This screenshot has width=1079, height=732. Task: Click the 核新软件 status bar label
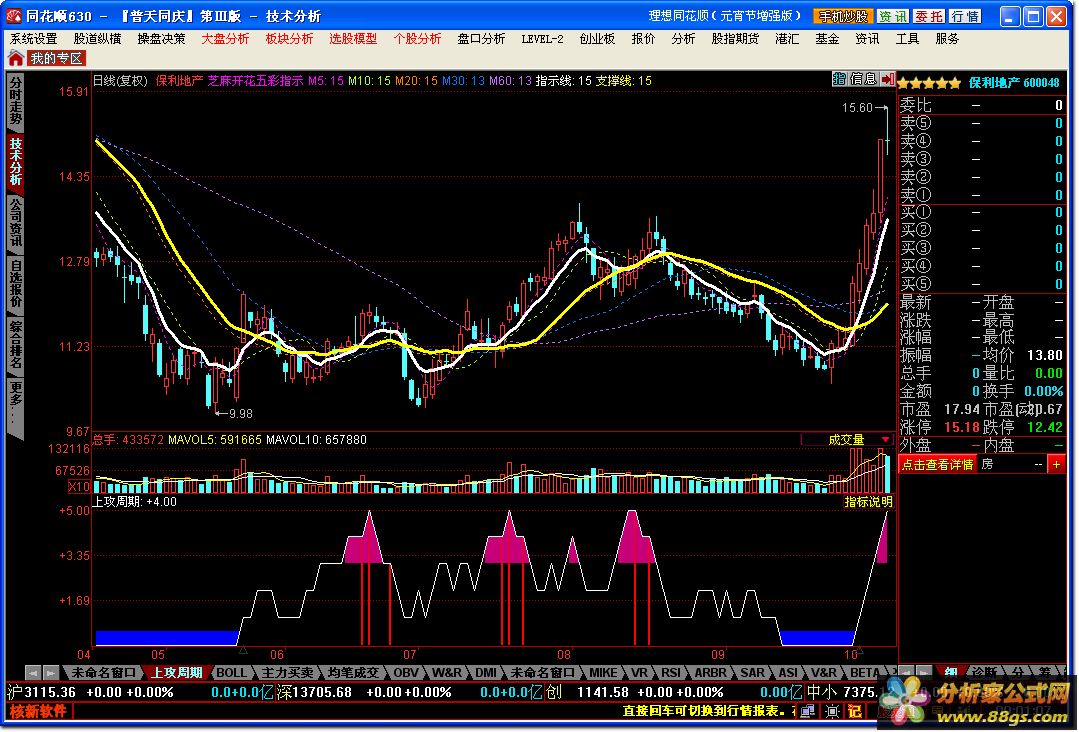click(39, 711)
